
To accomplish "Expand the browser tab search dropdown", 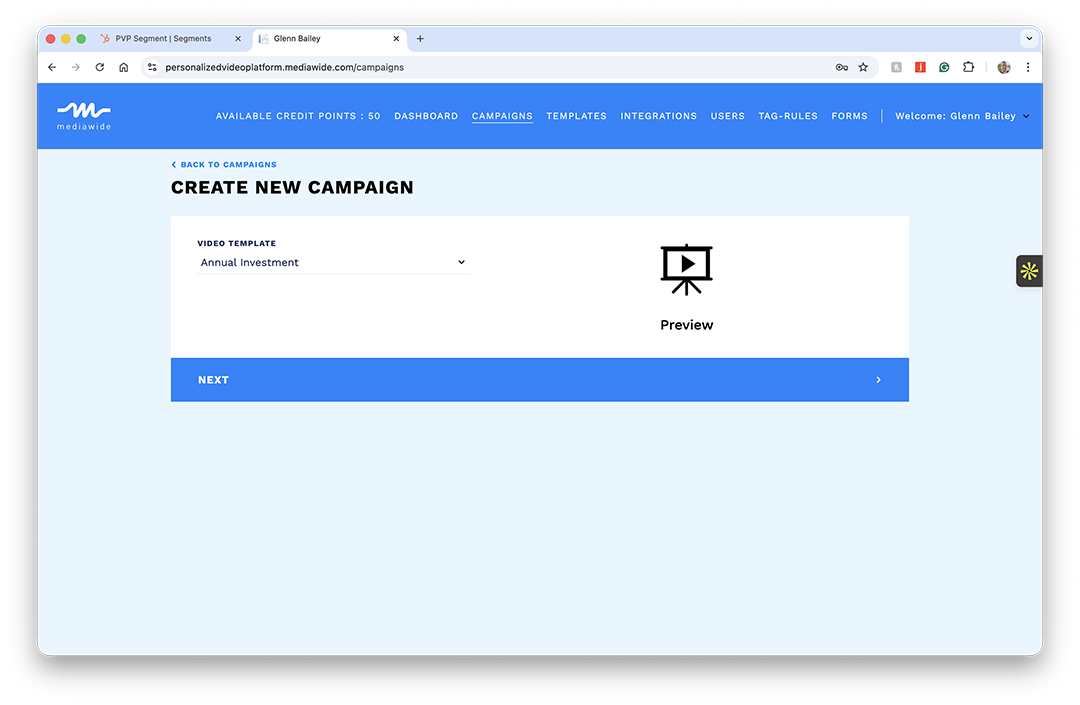I will point(1028,39).
